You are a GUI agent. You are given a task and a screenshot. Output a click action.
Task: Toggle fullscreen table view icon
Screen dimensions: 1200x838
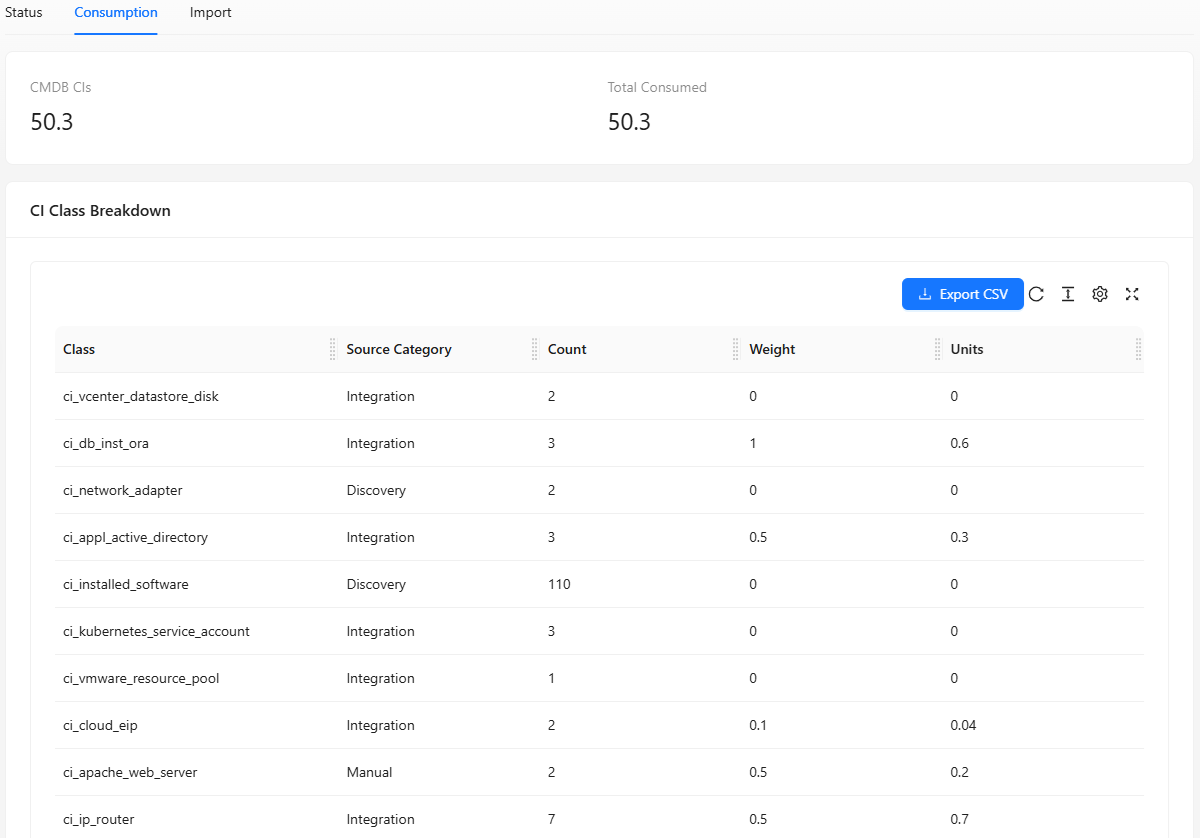(x=1132, y=294)
